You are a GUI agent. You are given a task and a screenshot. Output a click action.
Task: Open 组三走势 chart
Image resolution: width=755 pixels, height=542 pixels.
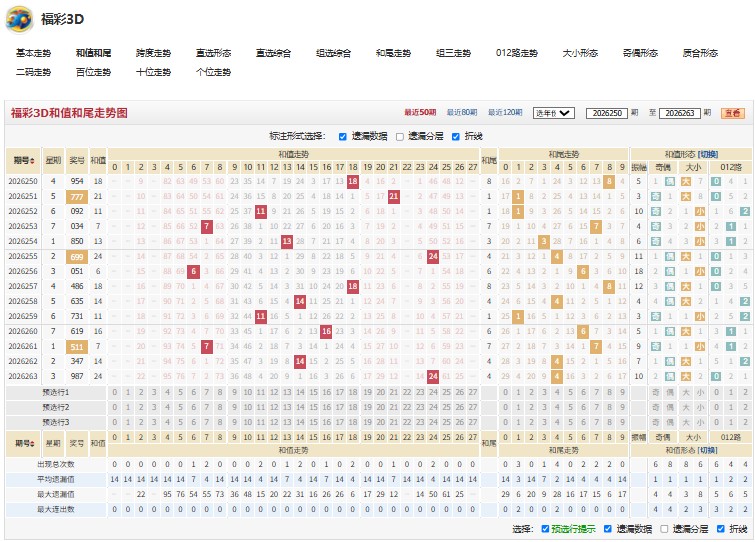453,53
